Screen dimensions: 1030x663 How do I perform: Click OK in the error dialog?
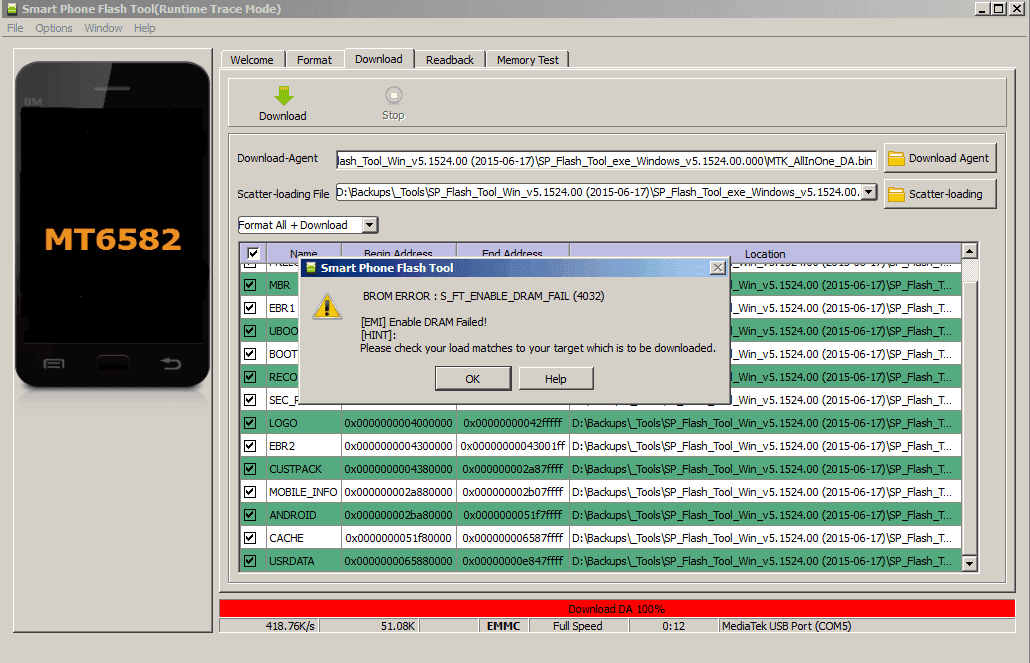point(473,378)
